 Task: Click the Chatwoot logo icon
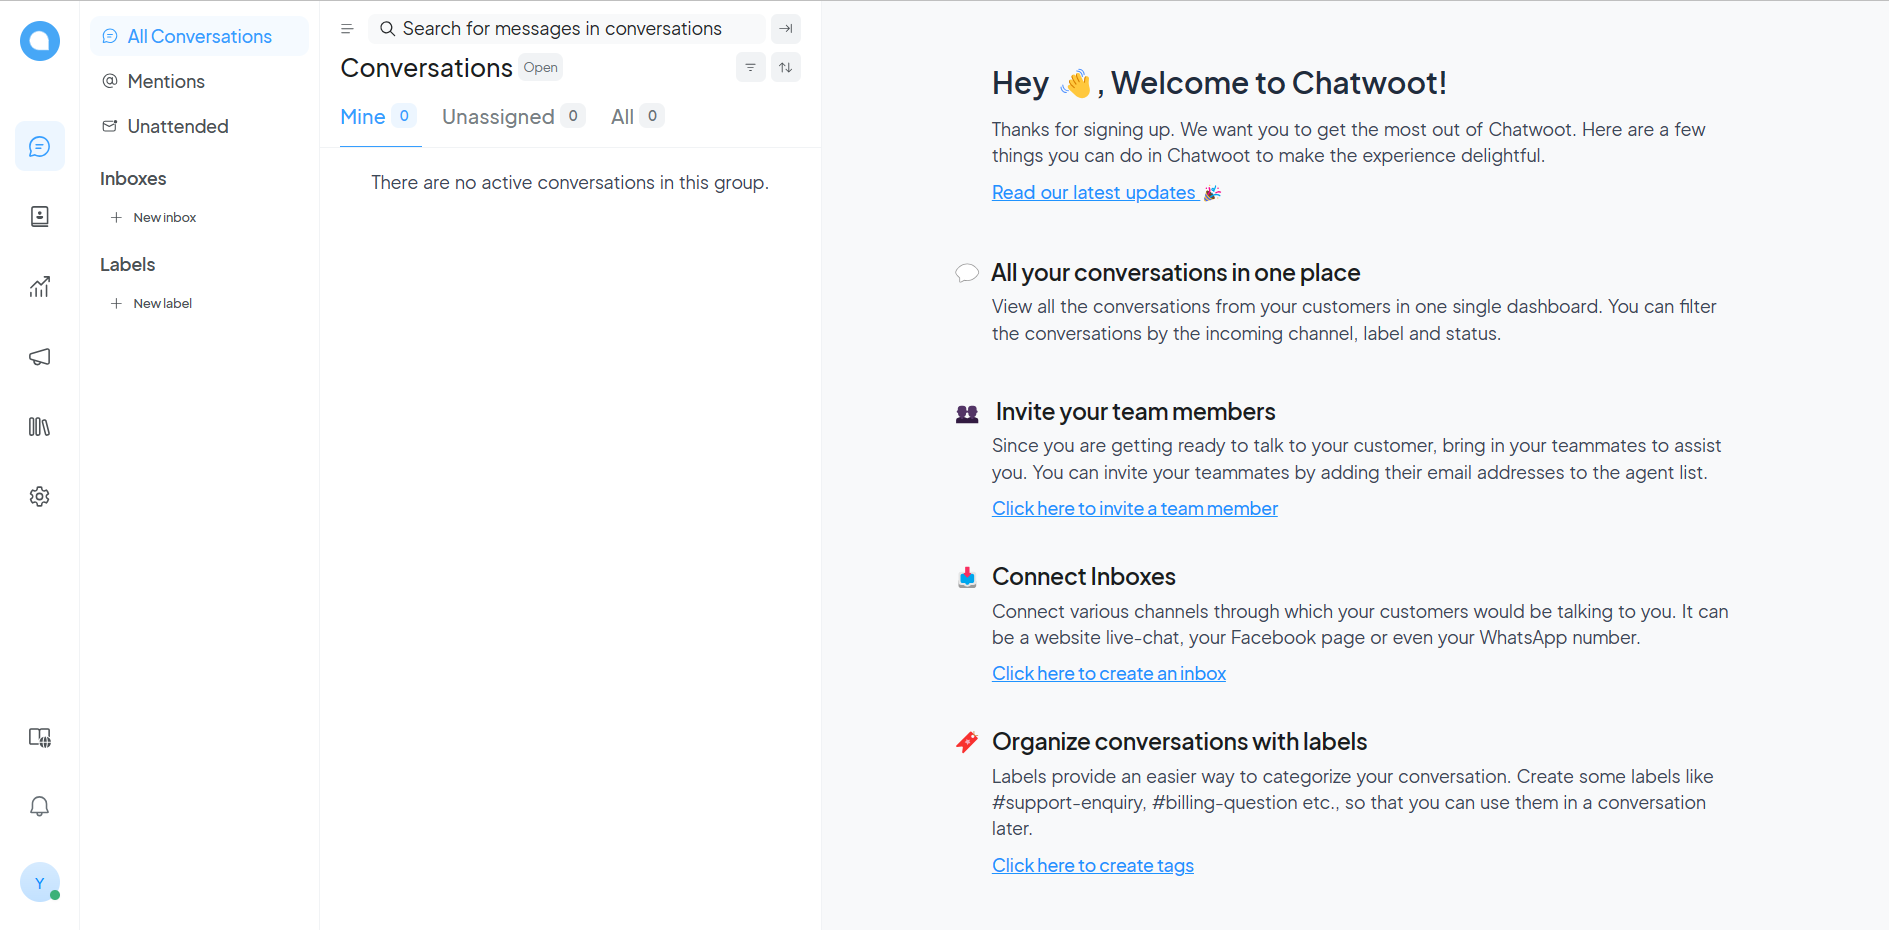(40, 41)
